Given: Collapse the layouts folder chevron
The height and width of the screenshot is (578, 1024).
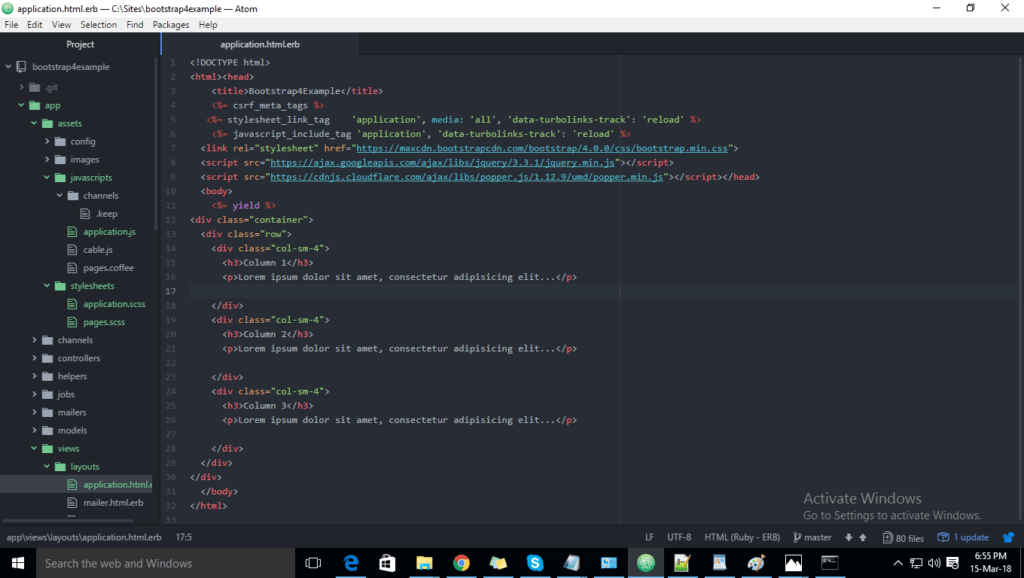Looking at the screenshot, I should 47,466.
